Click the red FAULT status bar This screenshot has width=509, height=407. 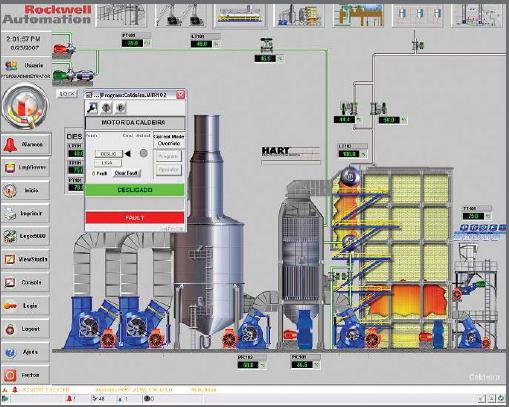point(135,218)
